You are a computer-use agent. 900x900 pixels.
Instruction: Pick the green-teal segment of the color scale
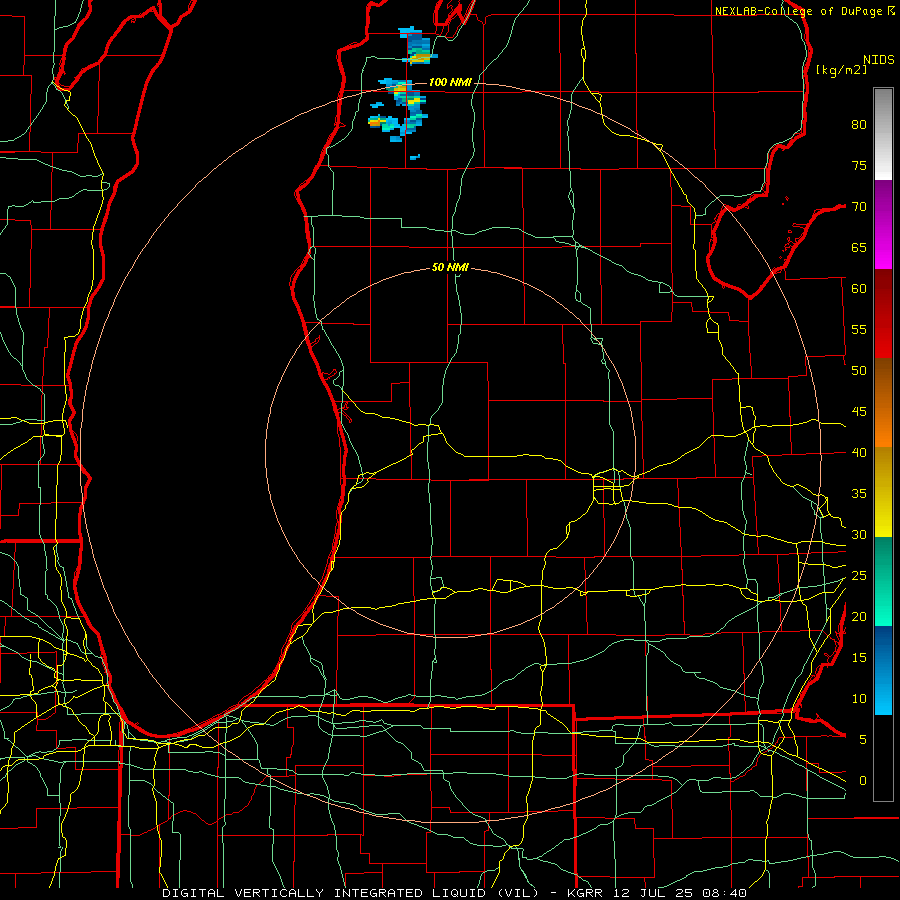(883, 581)
